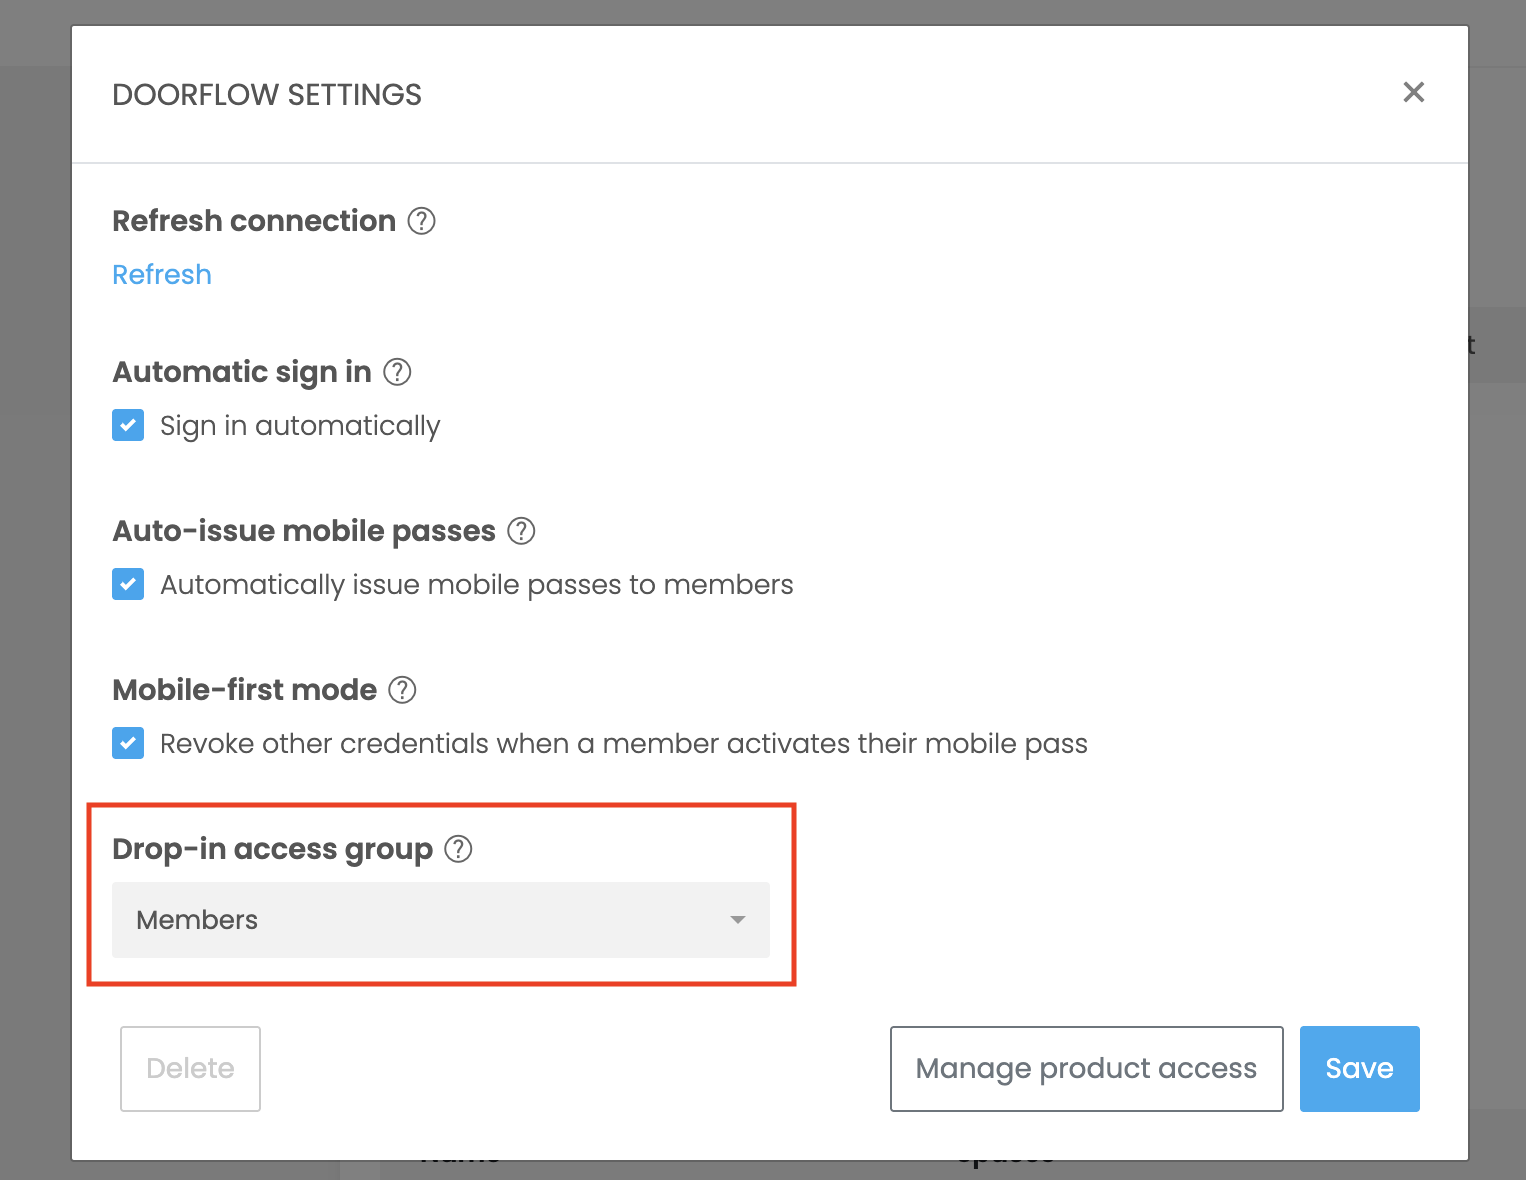Screen dimensions: 1526x1180
Task: Open help icon next to Drop-in access group
Action: point(458,849)
